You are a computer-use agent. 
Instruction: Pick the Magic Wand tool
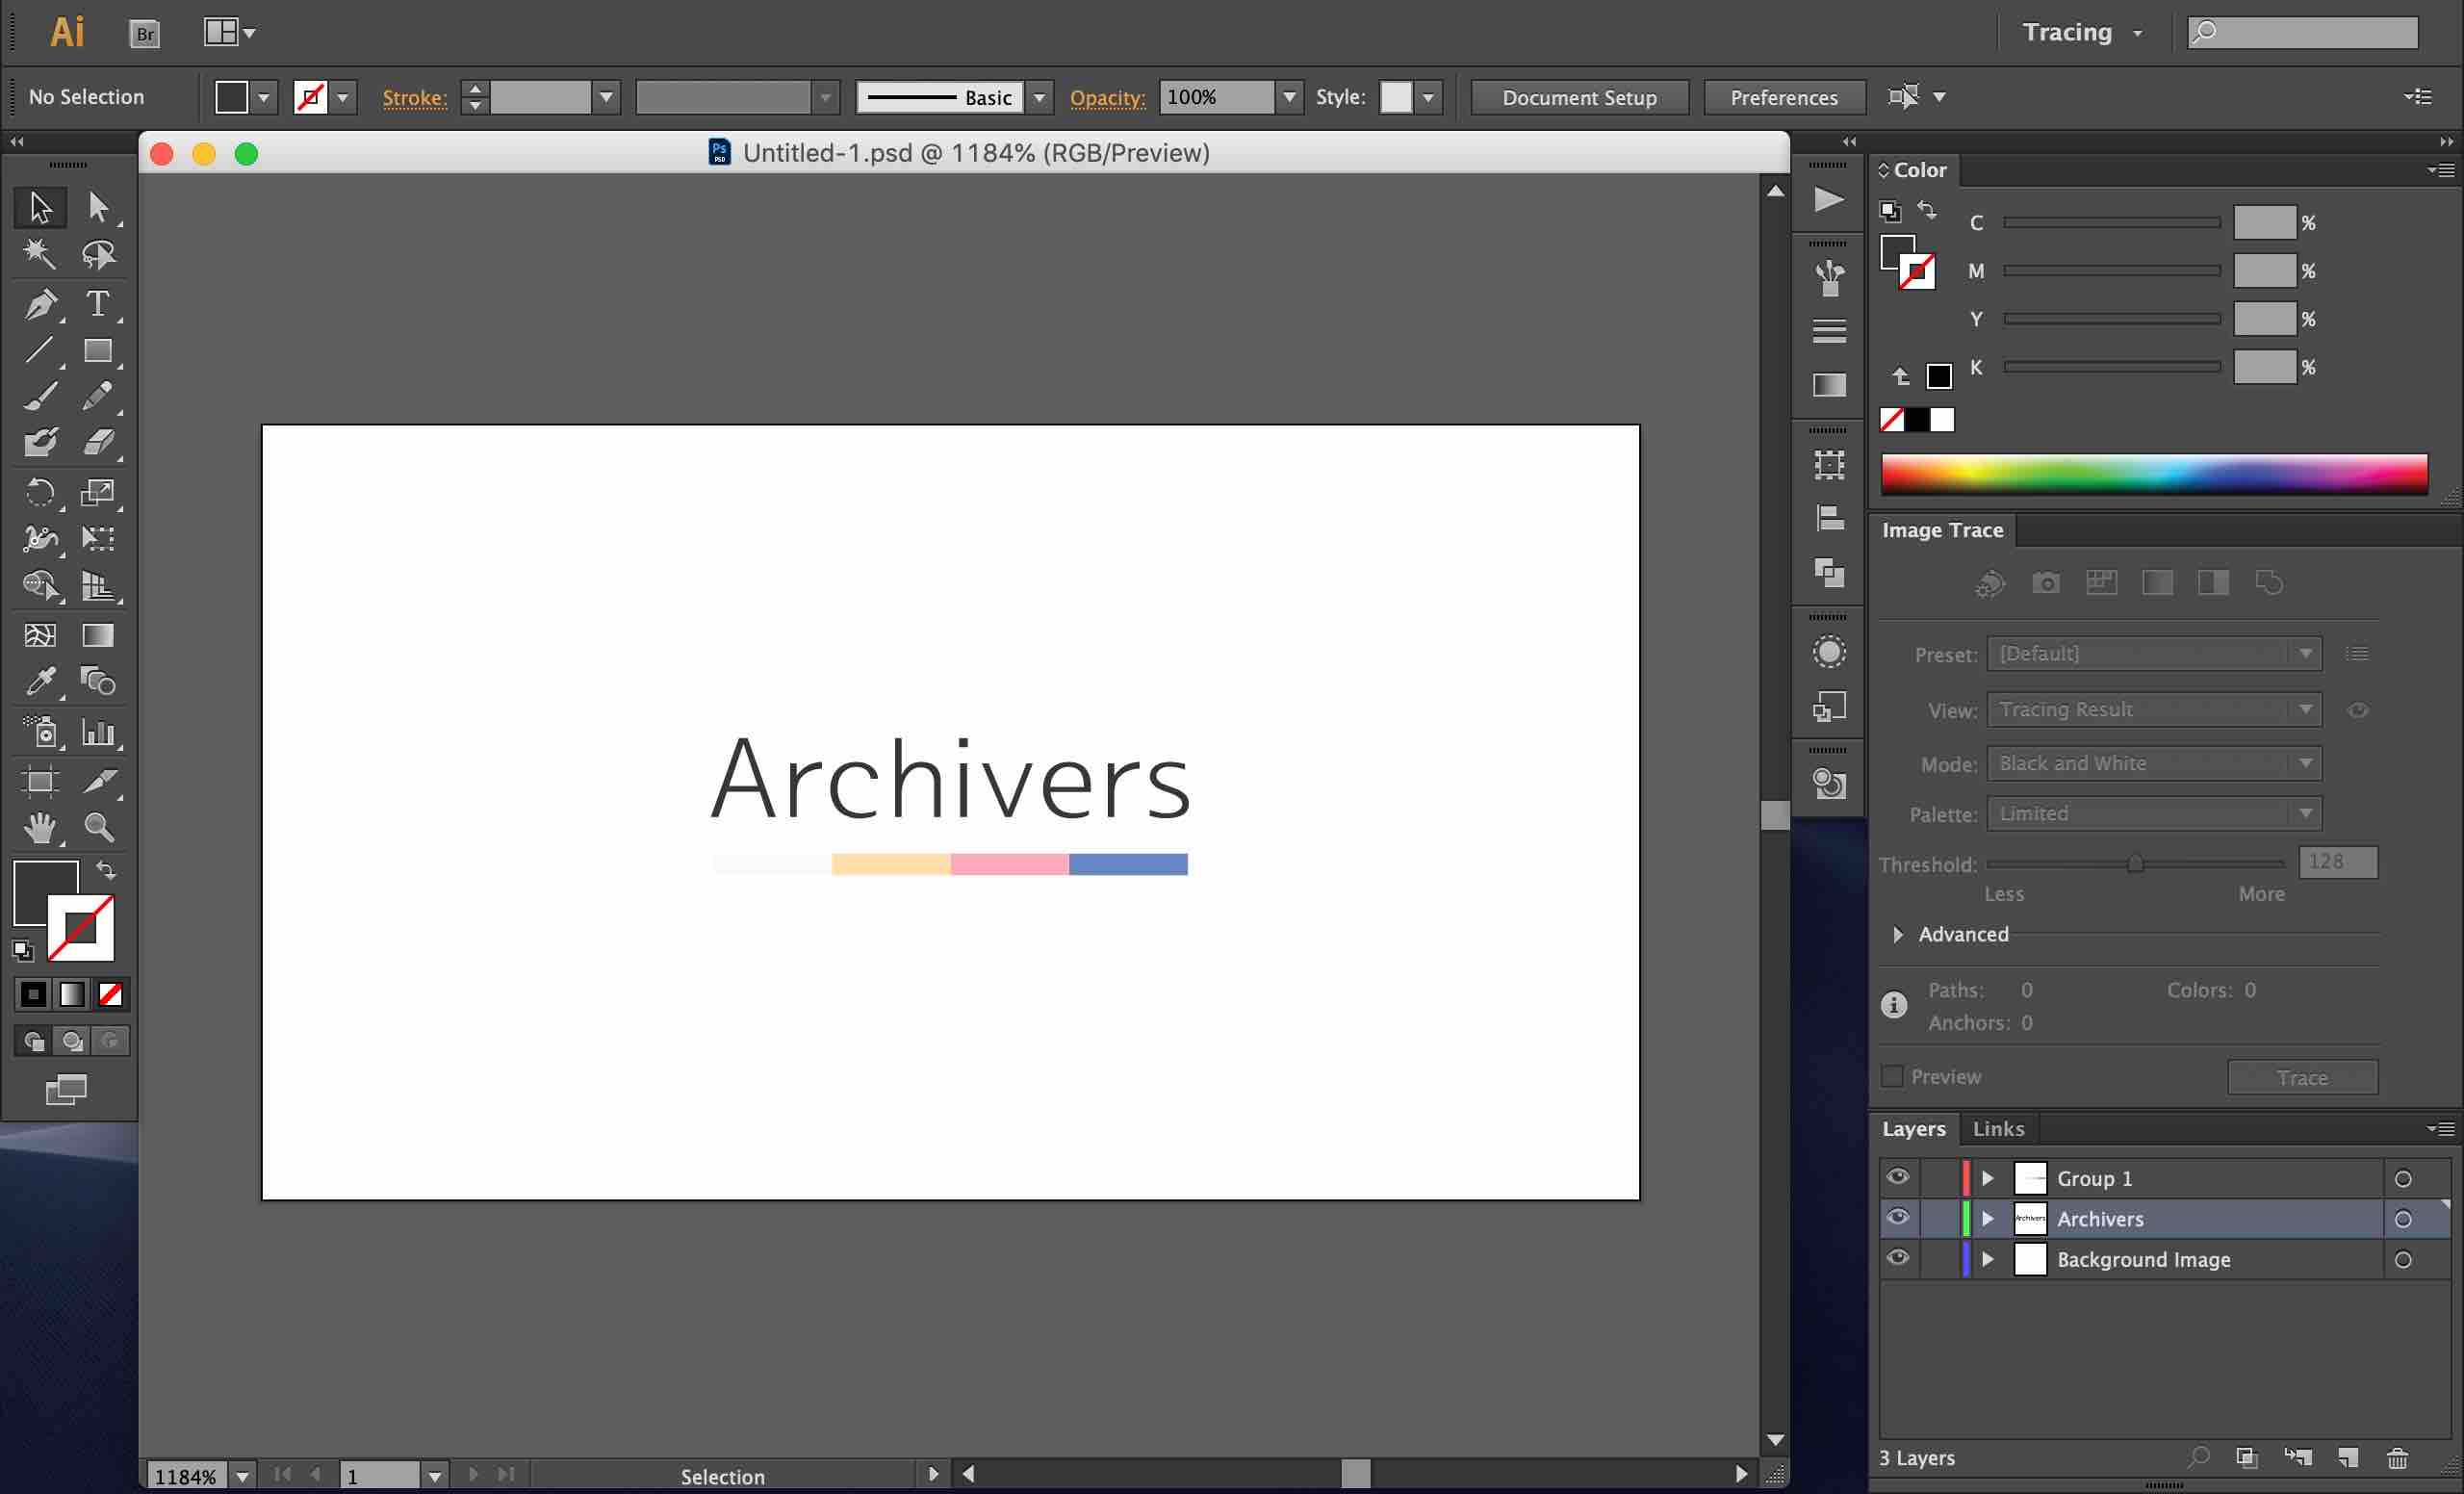tap(40, 254)
